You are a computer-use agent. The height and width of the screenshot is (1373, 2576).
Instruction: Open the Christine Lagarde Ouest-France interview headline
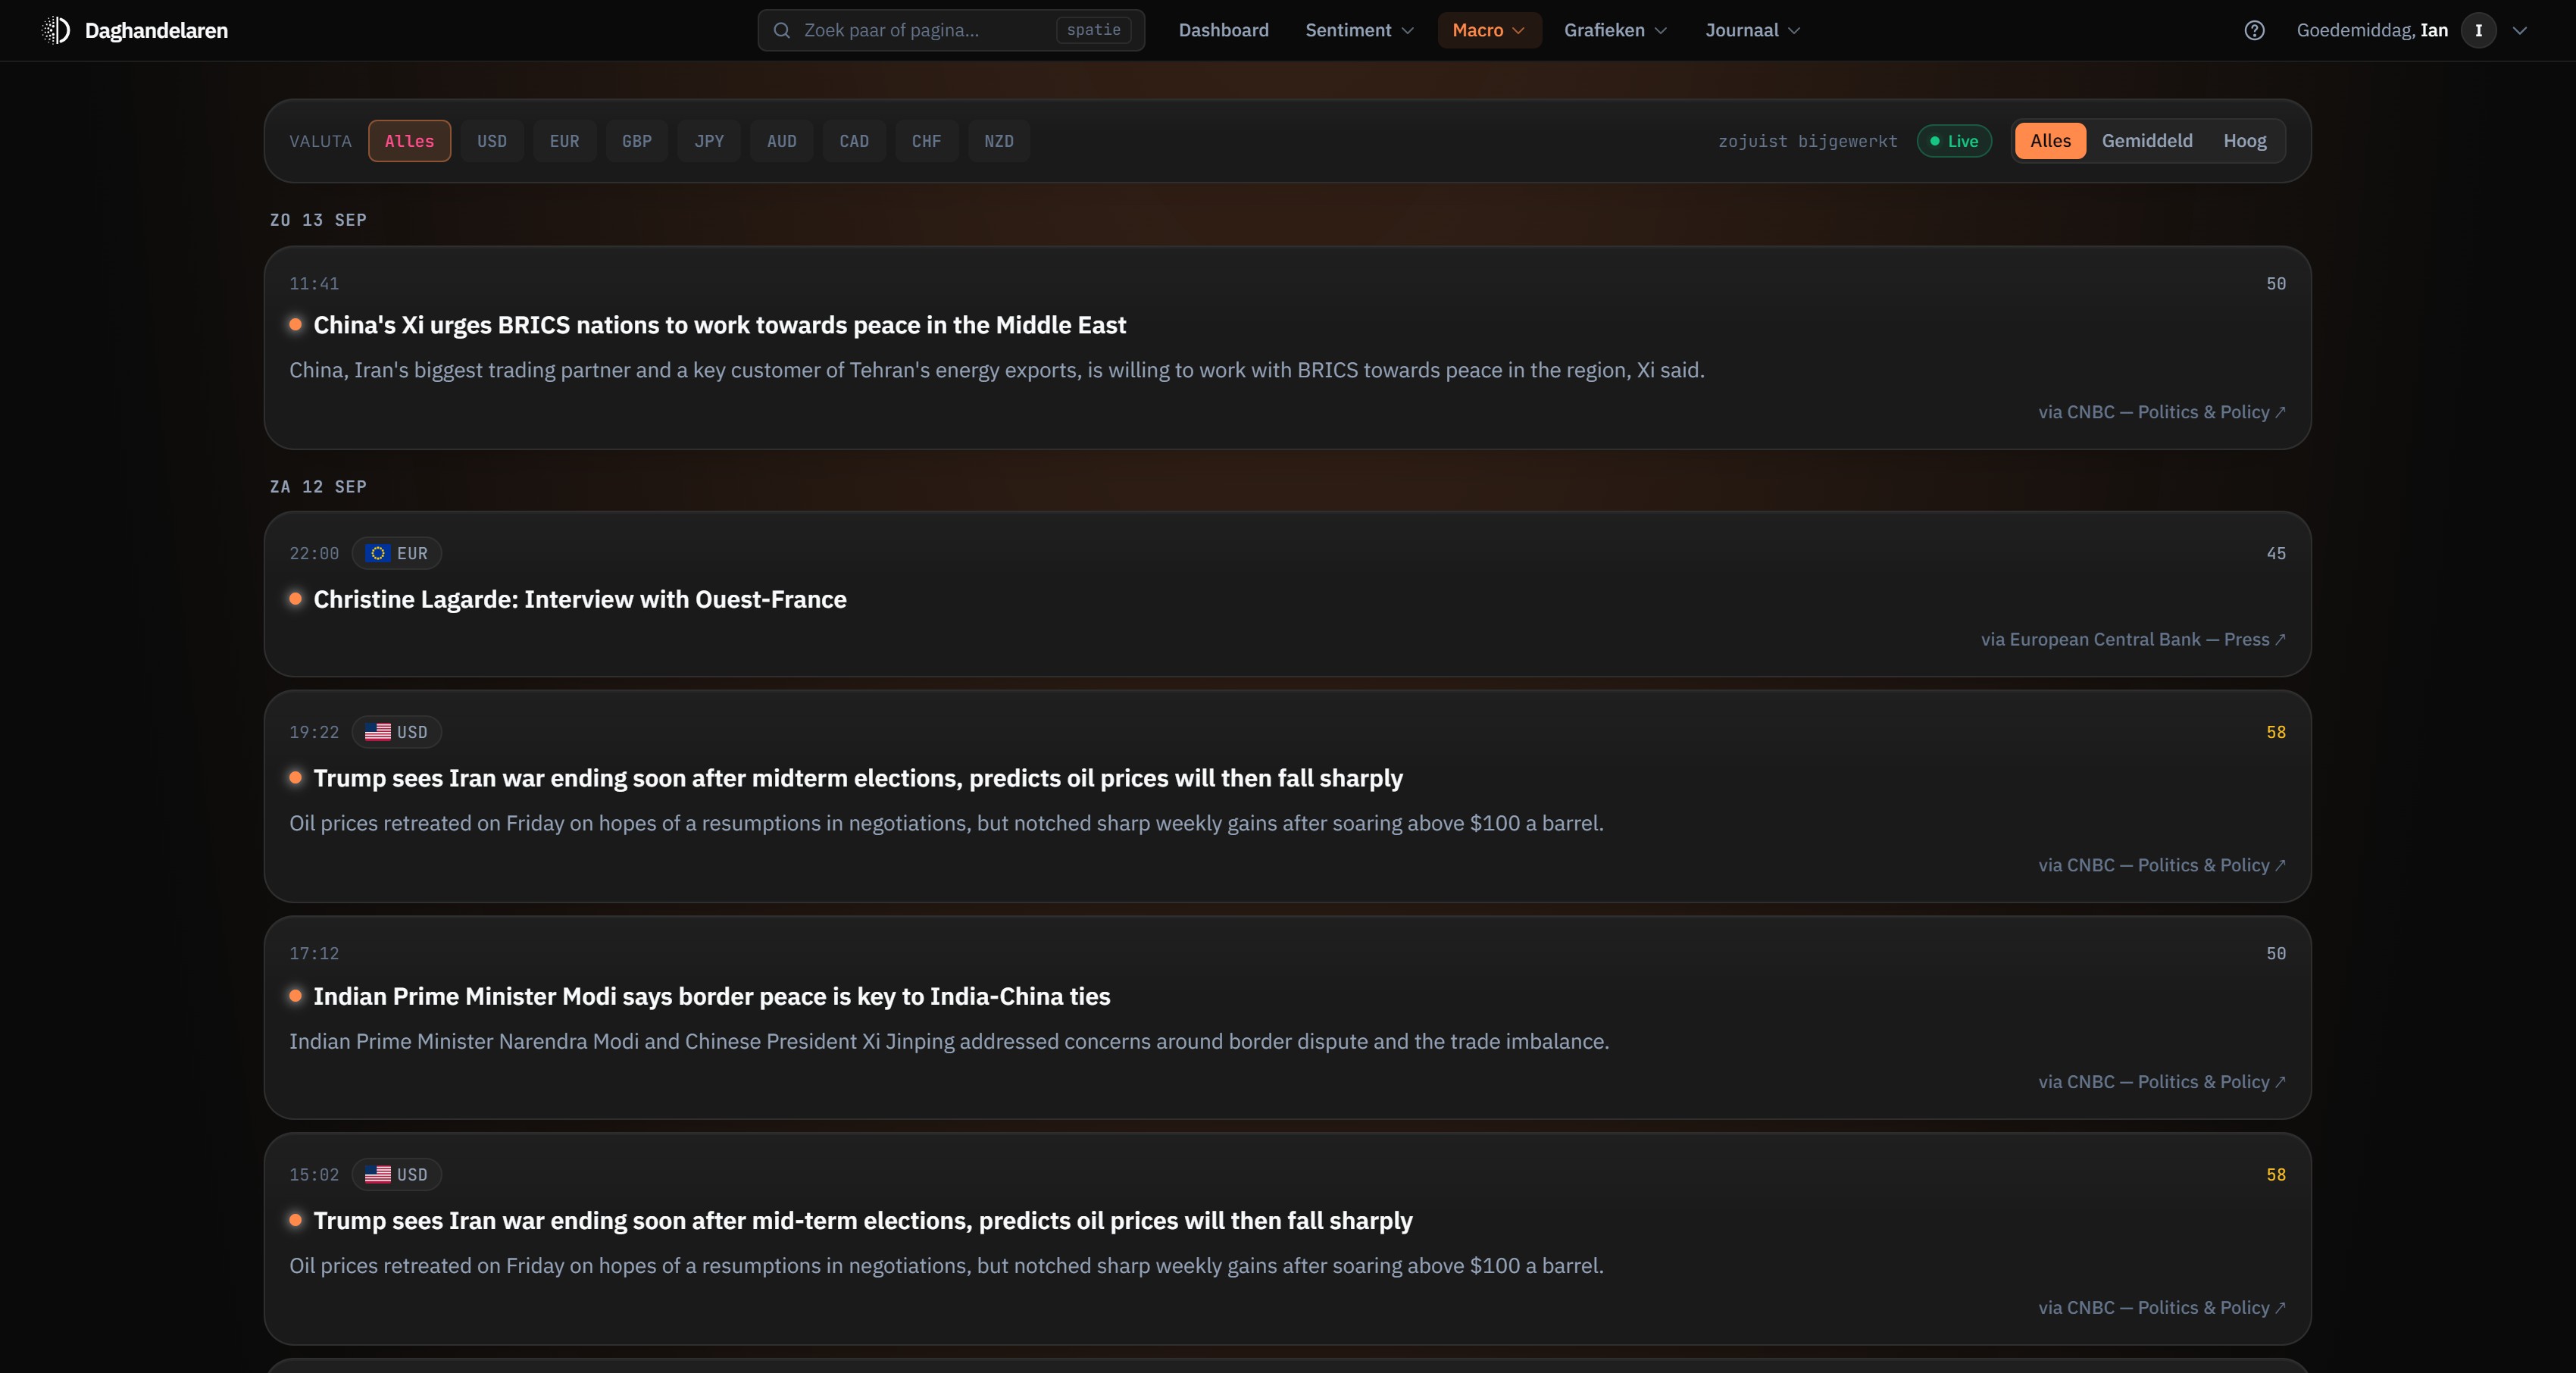(580, 599)
